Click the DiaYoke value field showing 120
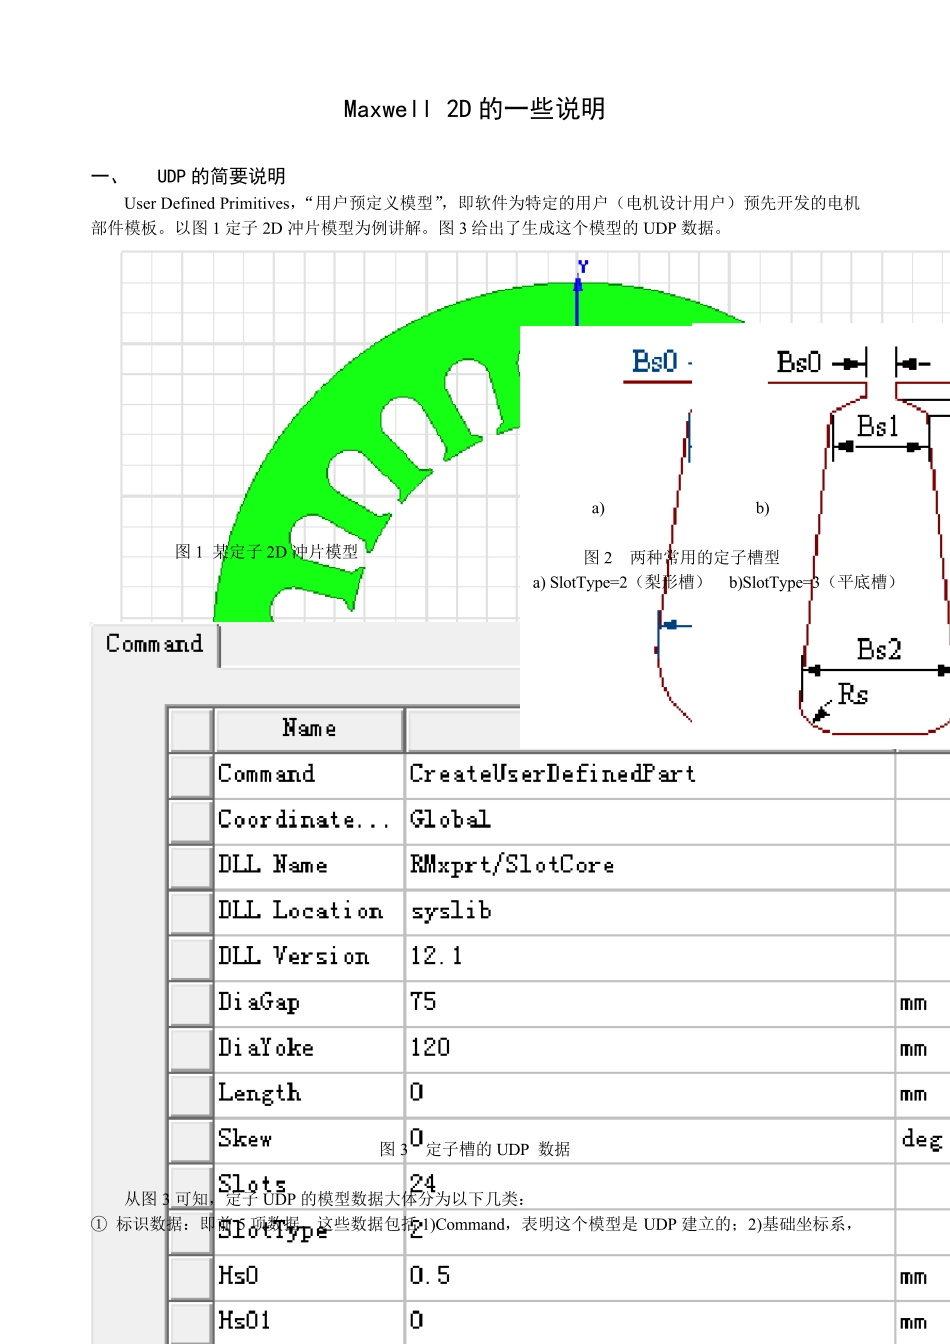Screen dimensions: 950x1344 click(648, 1048)
